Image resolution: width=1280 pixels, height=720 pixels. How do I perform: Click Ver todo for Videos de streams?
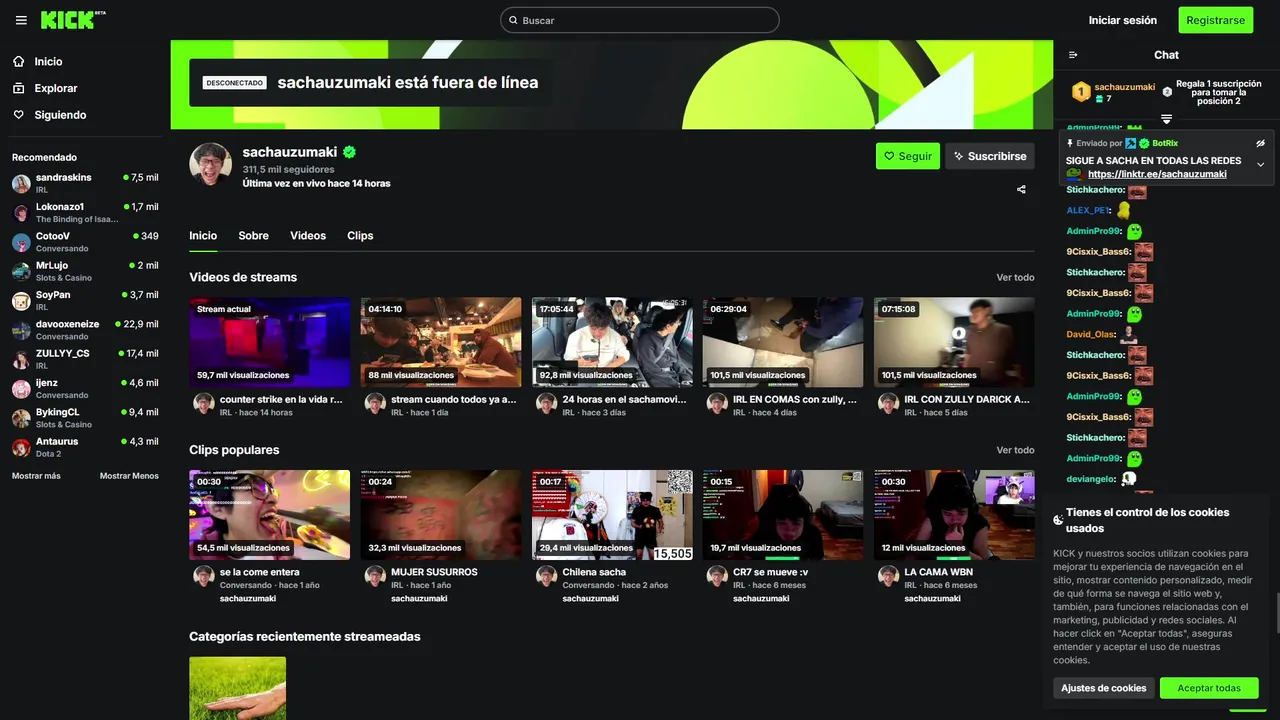point(1015,277)
